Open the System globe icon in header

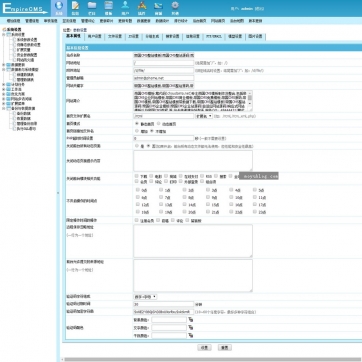pyautogui.click(x=59, y=7)
